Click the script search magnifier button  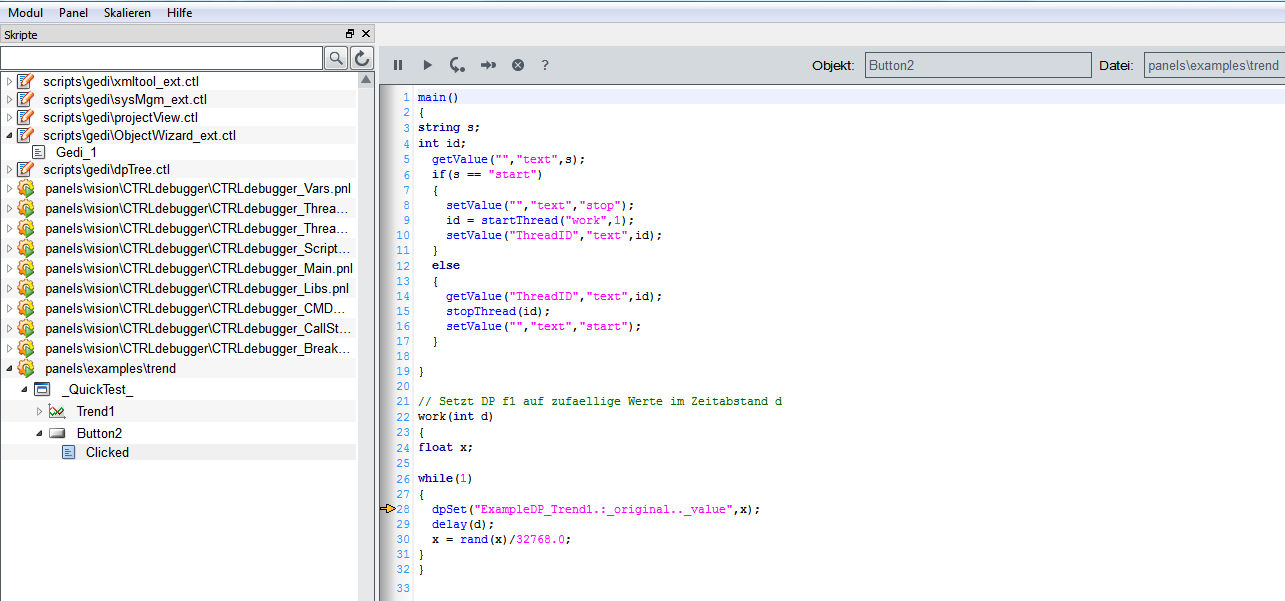(337, 58)
